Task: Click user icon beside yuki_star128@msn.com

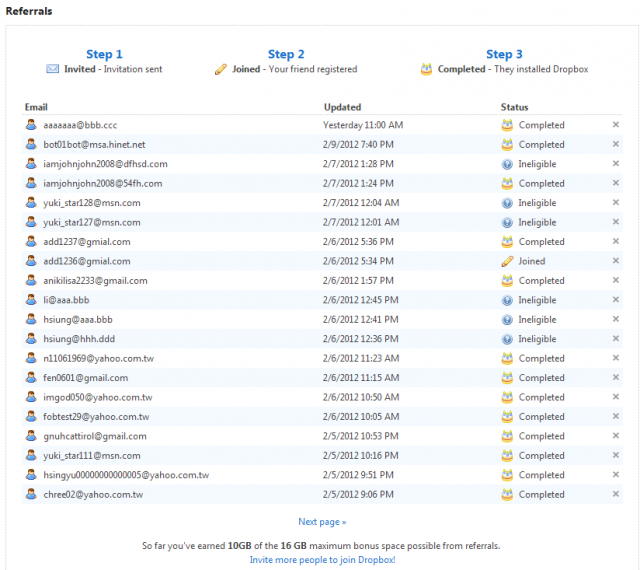Action: pos(31,203)
